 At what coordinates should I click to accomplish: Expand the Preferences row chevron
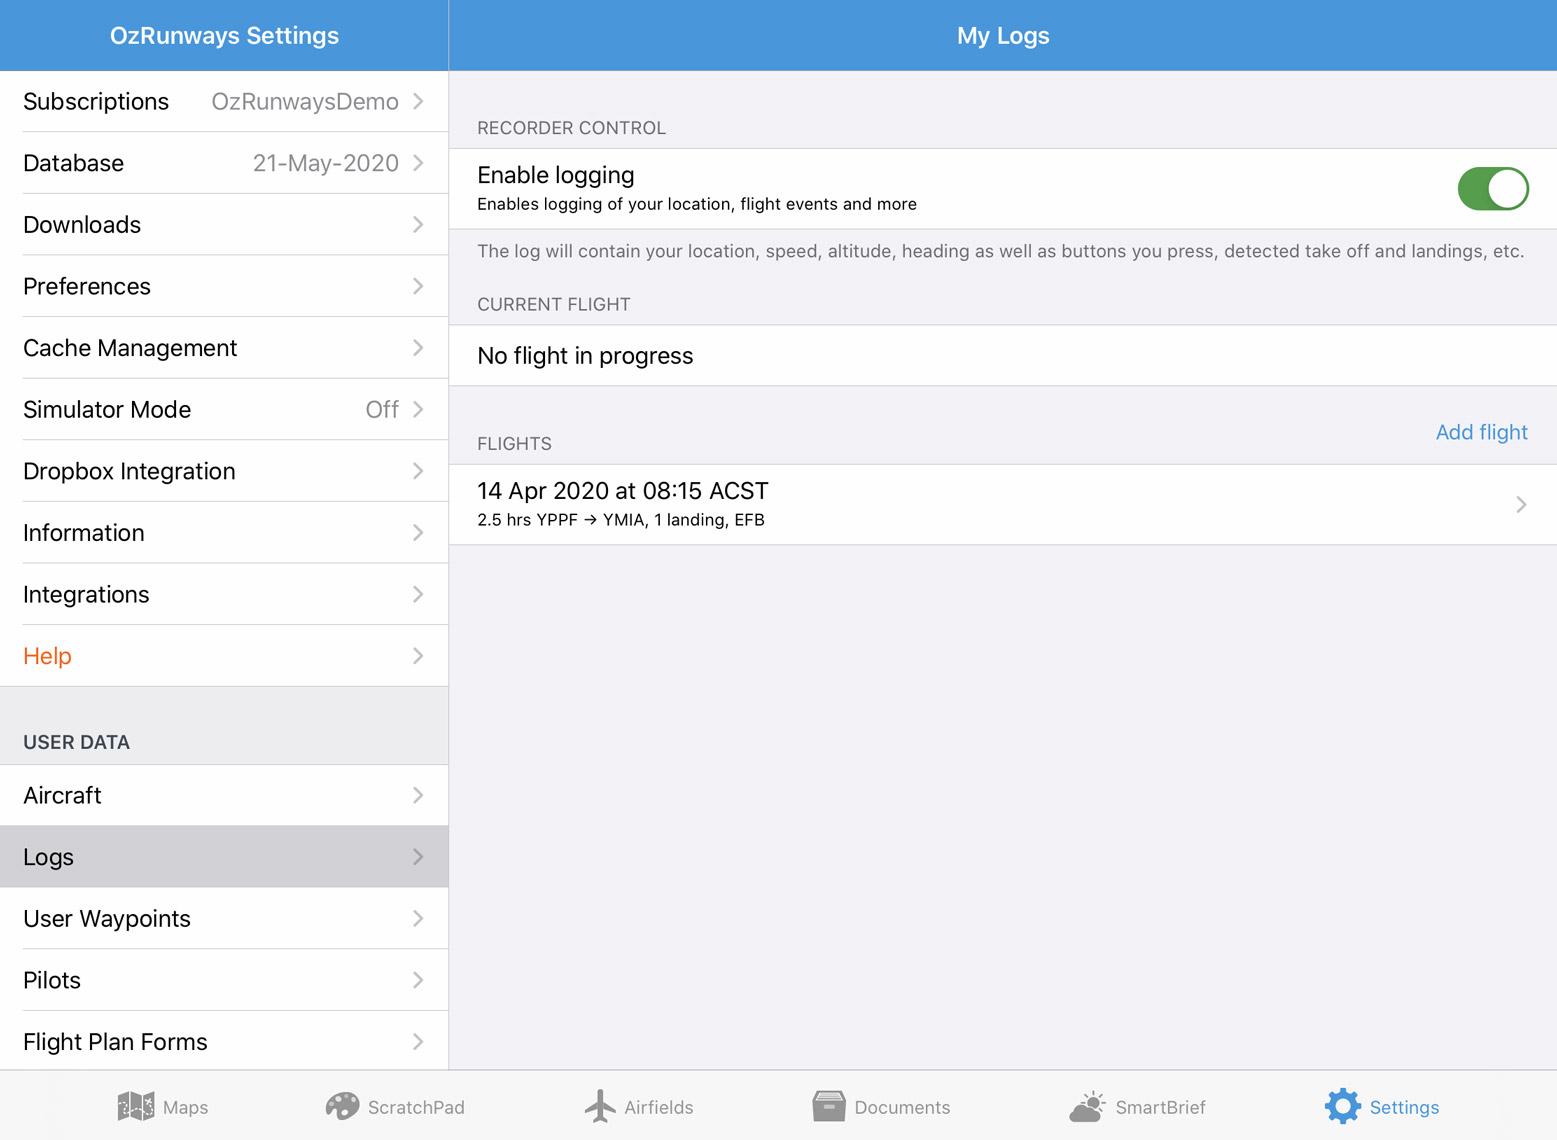[x=419, y=286]
